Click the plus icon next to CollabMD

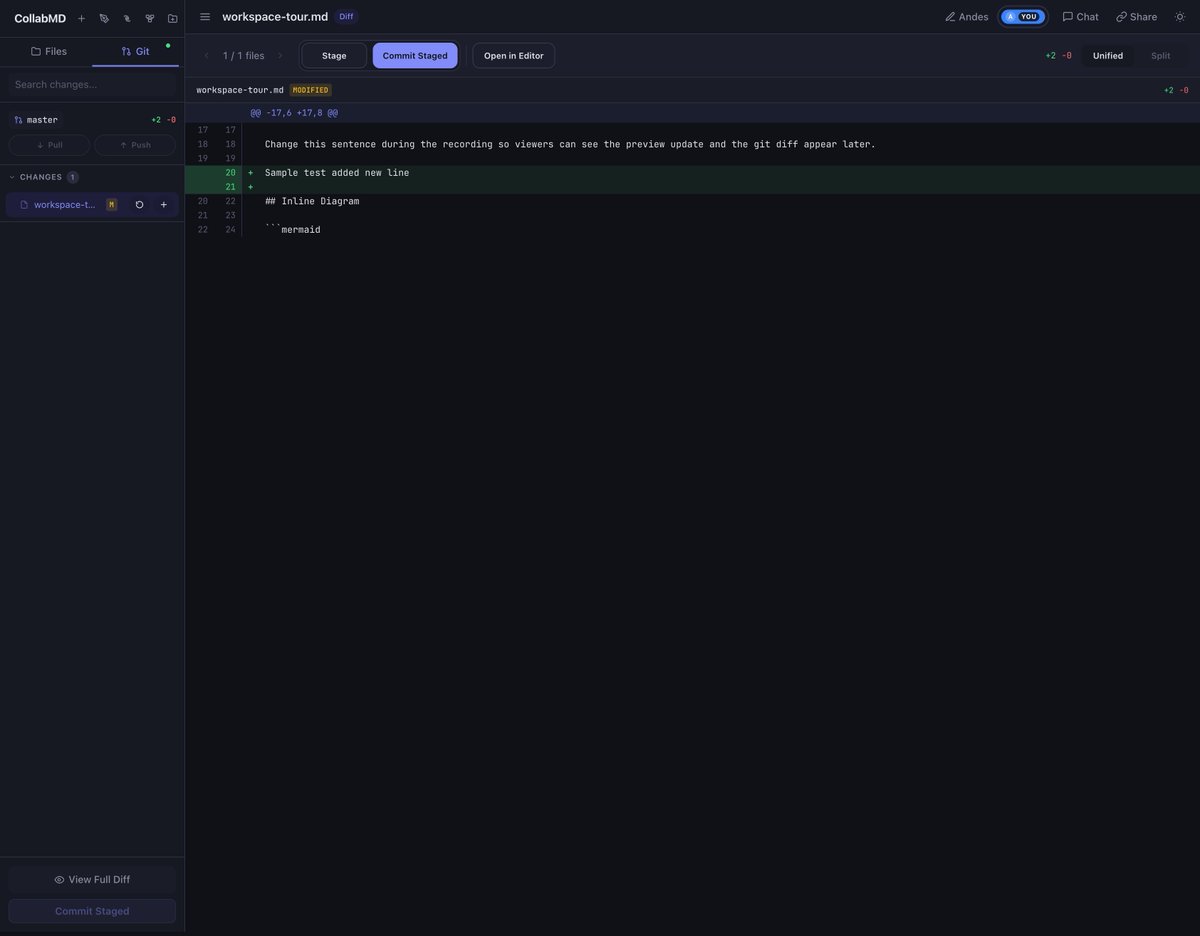click(x=82, y=18)
